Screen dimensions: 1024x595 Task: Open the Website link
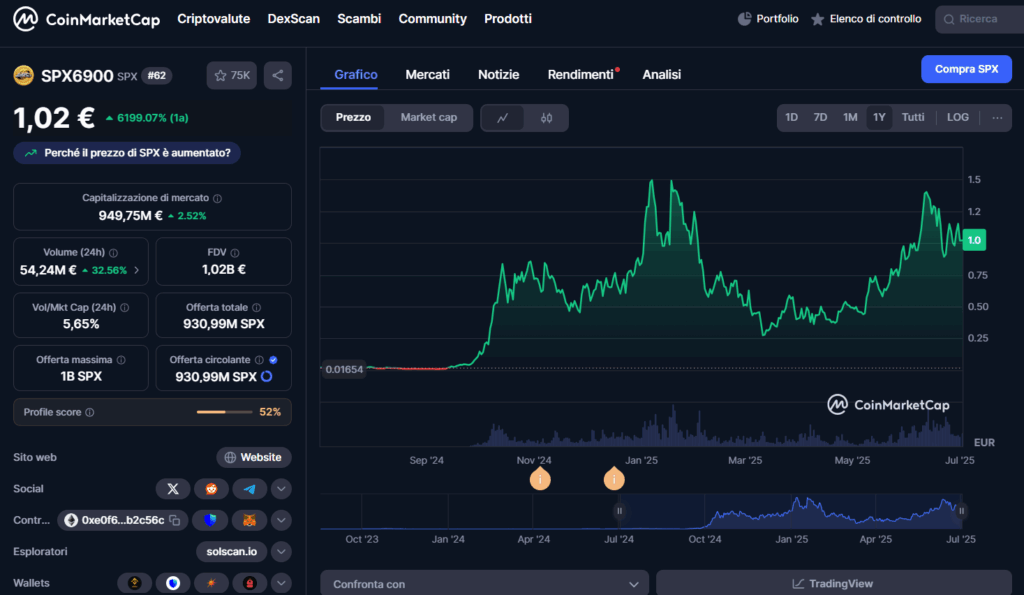tap(253, 457)
